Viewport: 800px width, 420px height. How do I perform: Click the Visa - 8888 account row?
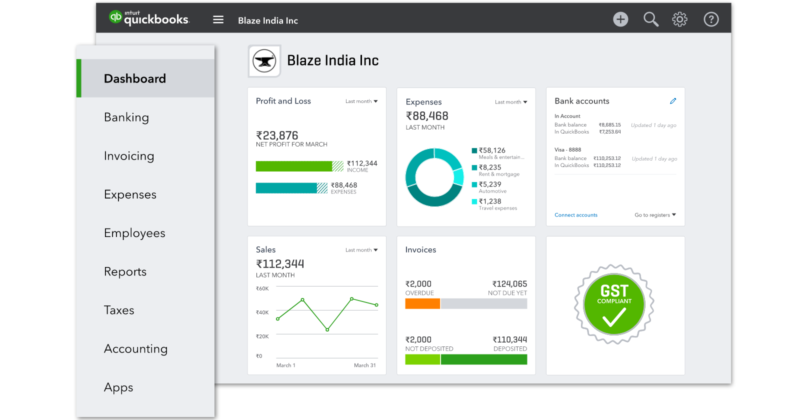click(616, 158)
